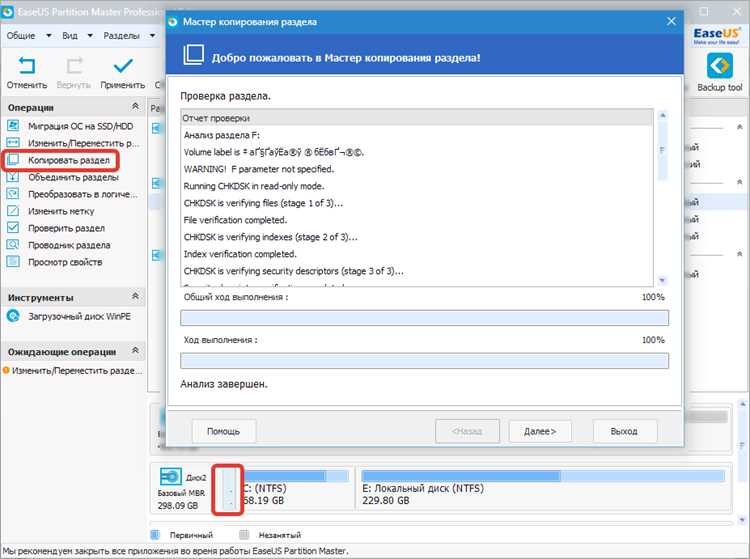Click 'Далее>' to continue the wizard
750x559 pixels.
coord(540,431)
